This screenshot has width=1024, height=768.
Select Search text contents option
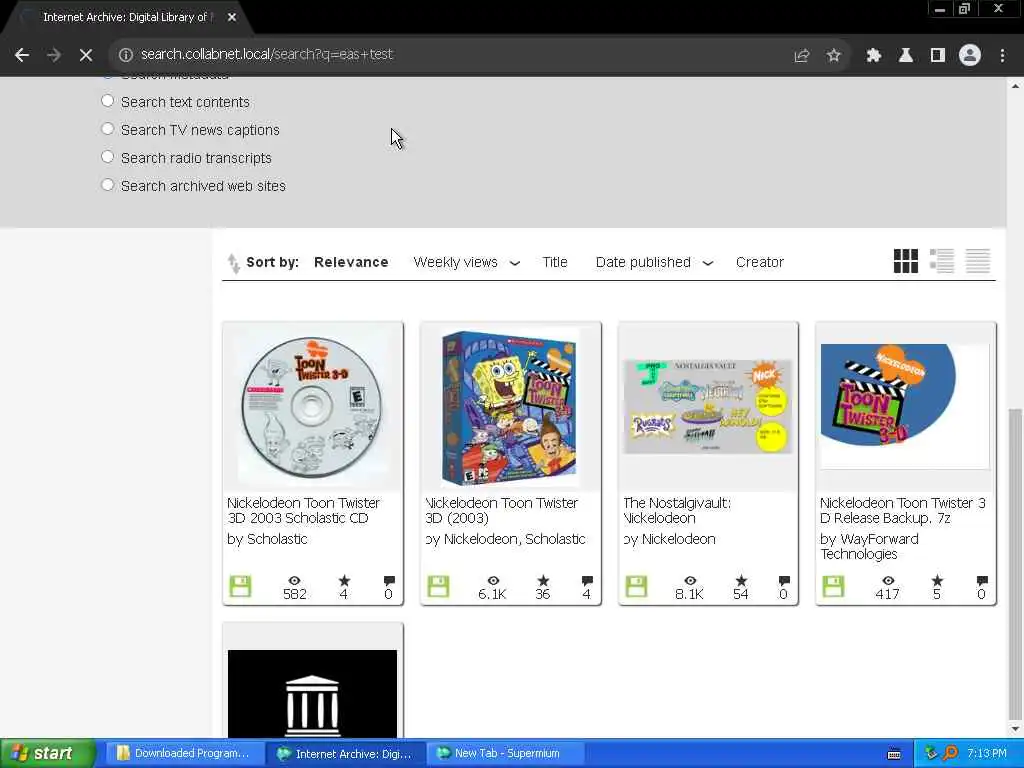(x=108, y=101)
